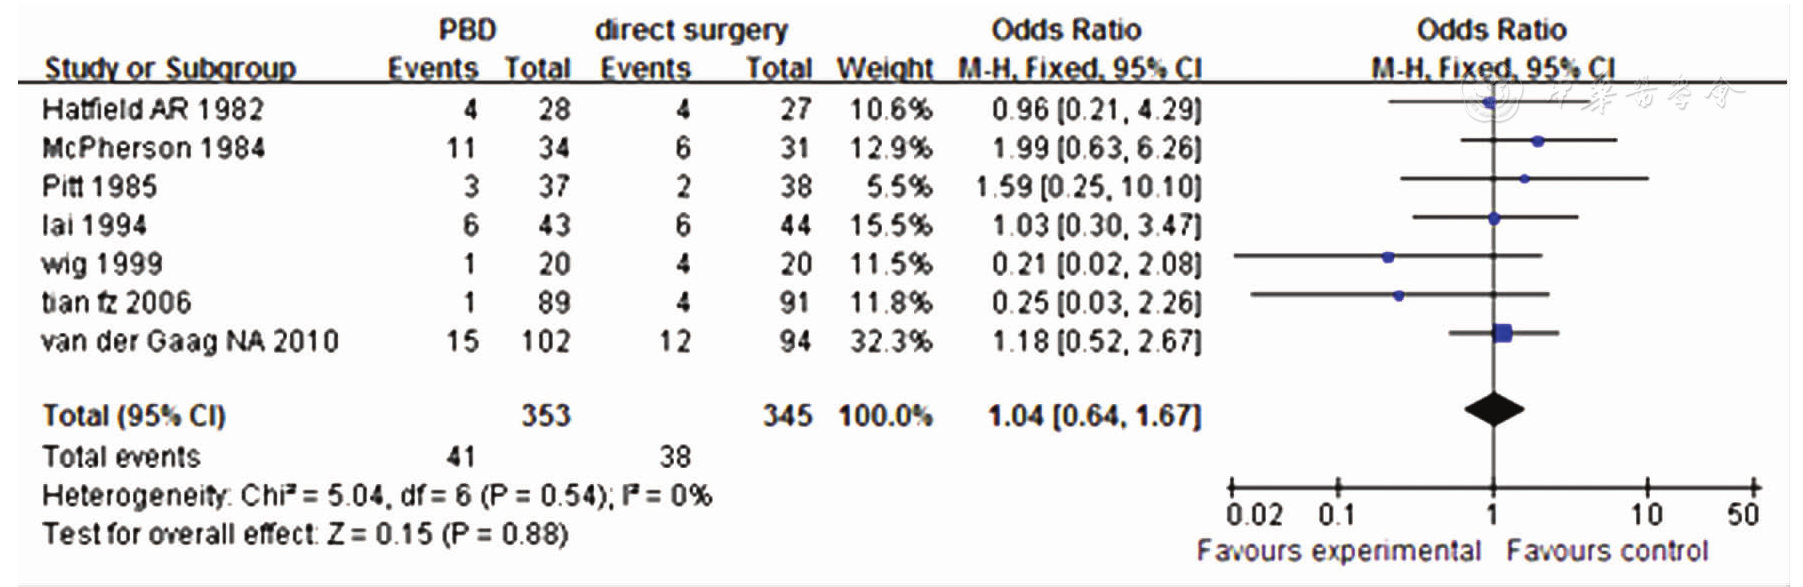
Task: Click the Favours experimental axis label
Action: point(1338,551)
